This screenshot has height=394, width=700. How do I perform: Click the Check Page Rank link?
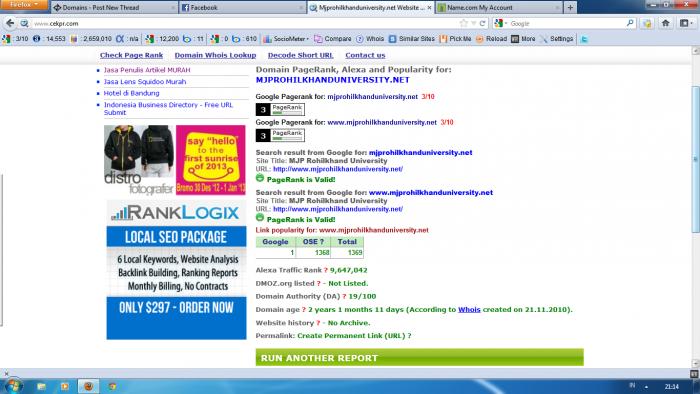[131, 55]
